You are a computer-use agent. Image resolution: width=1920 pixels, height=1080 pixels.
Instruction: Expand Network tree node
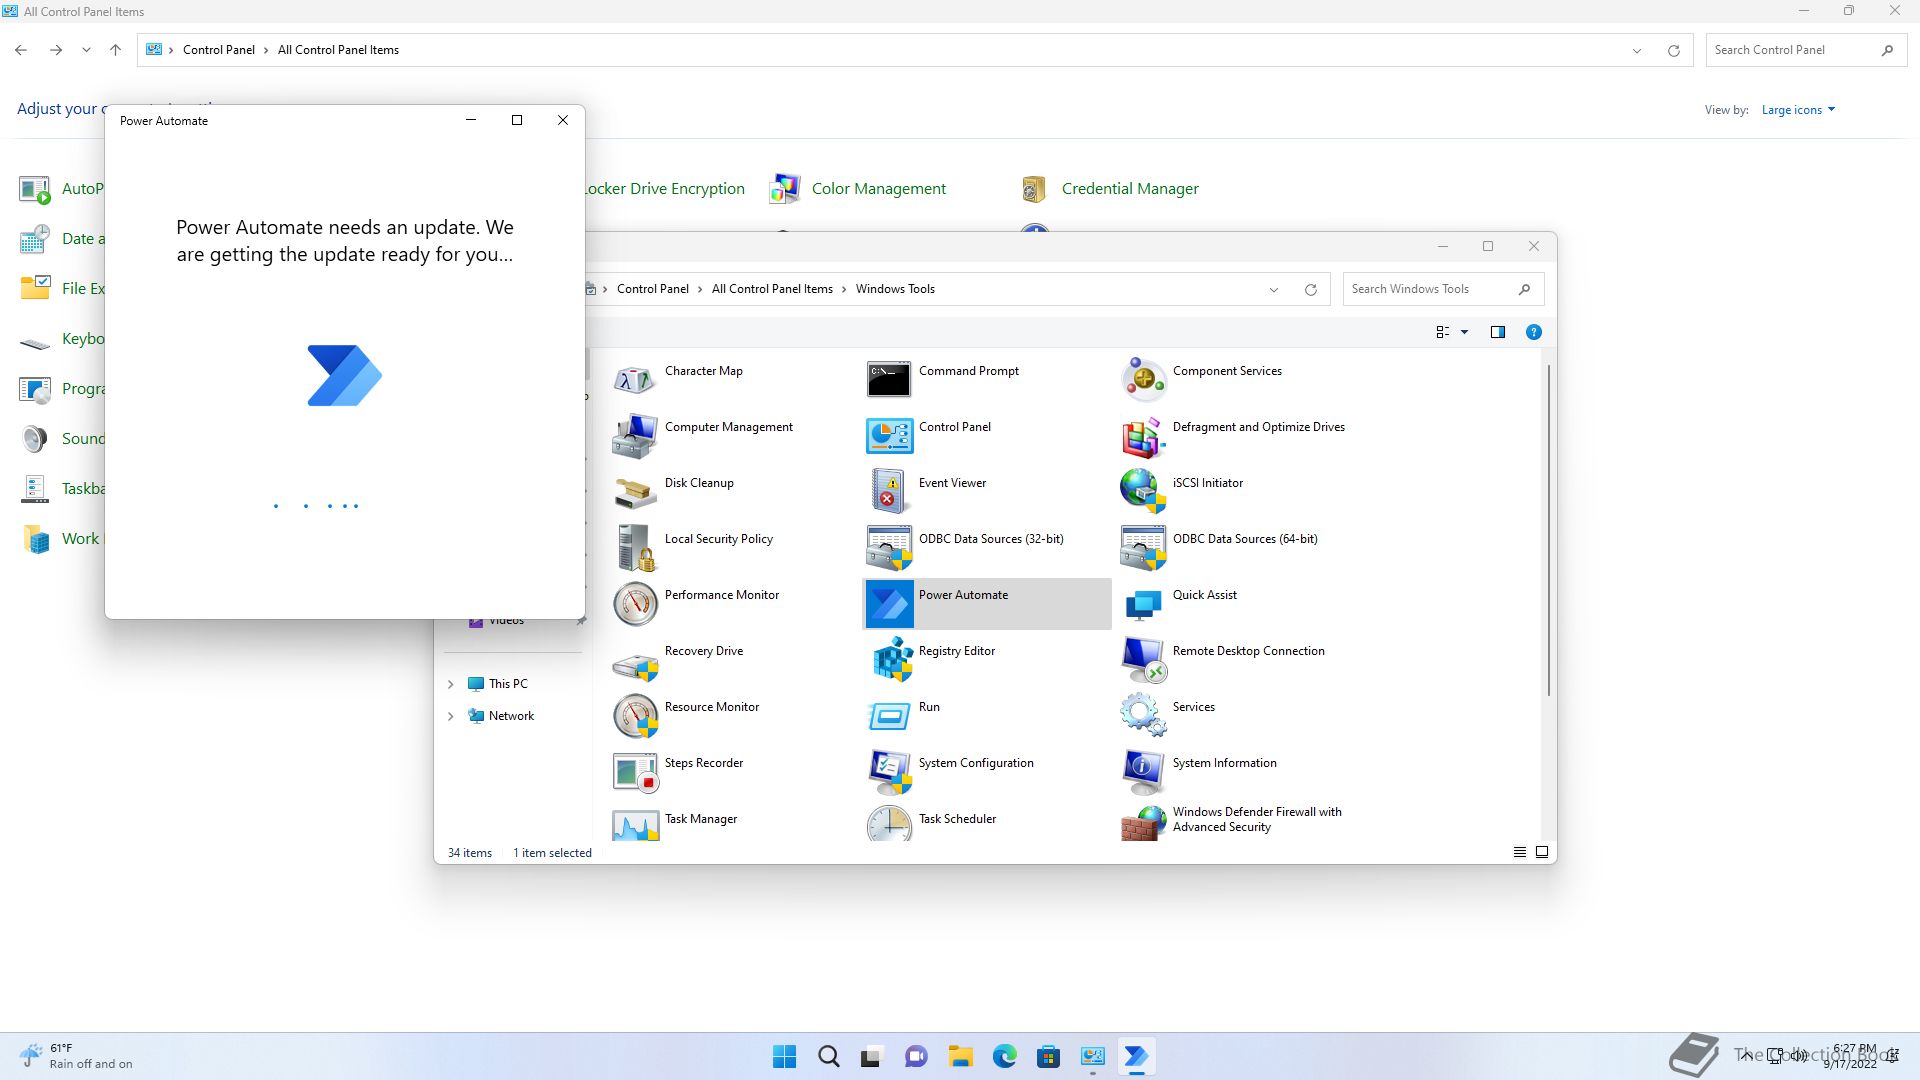click(450, 716)
